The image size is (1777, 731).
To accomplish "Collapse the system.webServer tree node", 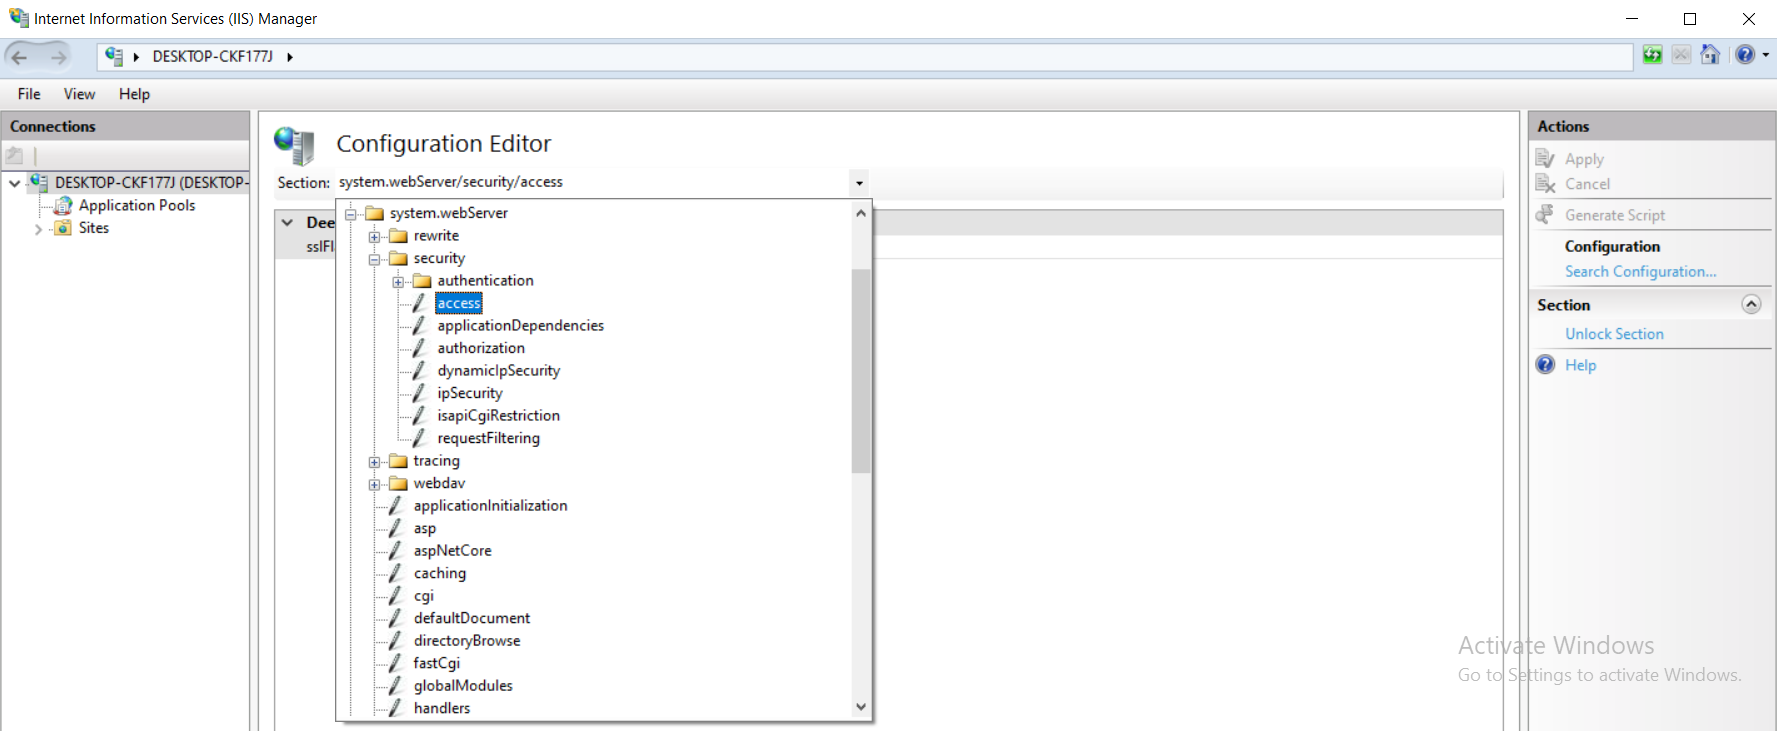I will pyautogui.click(x=351, y=214).
